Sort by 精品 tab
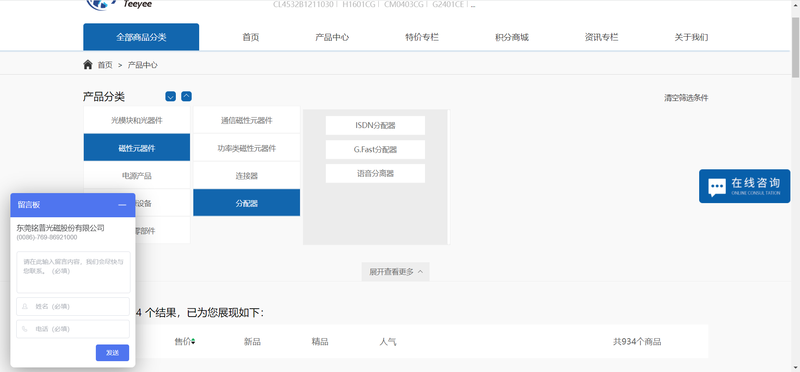Screen dimensions: 800x372 pos(320,342)
